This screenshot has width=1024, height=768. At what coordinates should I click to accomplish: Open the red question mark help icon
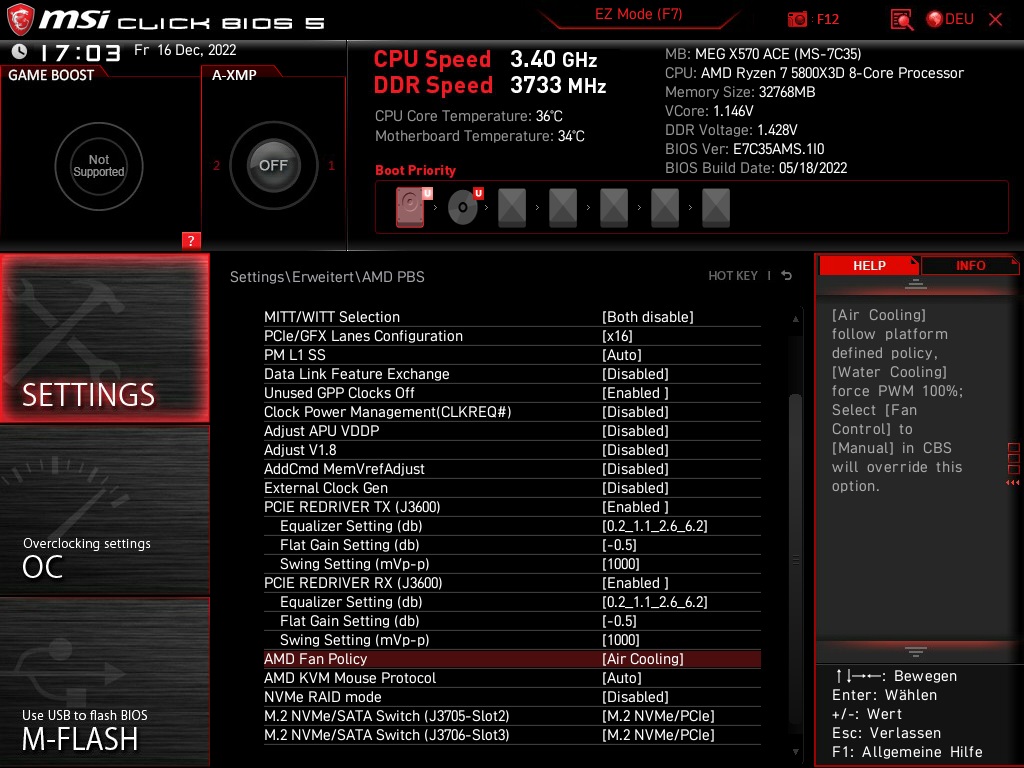click(x=191, y=240)
